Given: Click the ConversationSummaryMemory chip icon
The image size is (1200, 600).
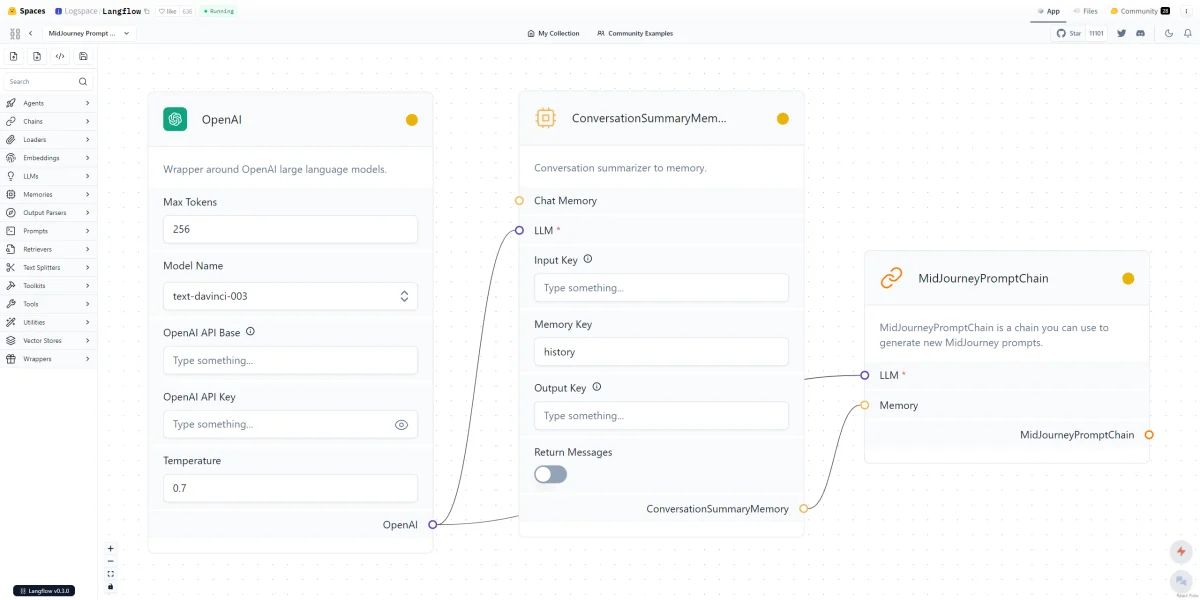Looking at the screenshot, I should (545, 118).
